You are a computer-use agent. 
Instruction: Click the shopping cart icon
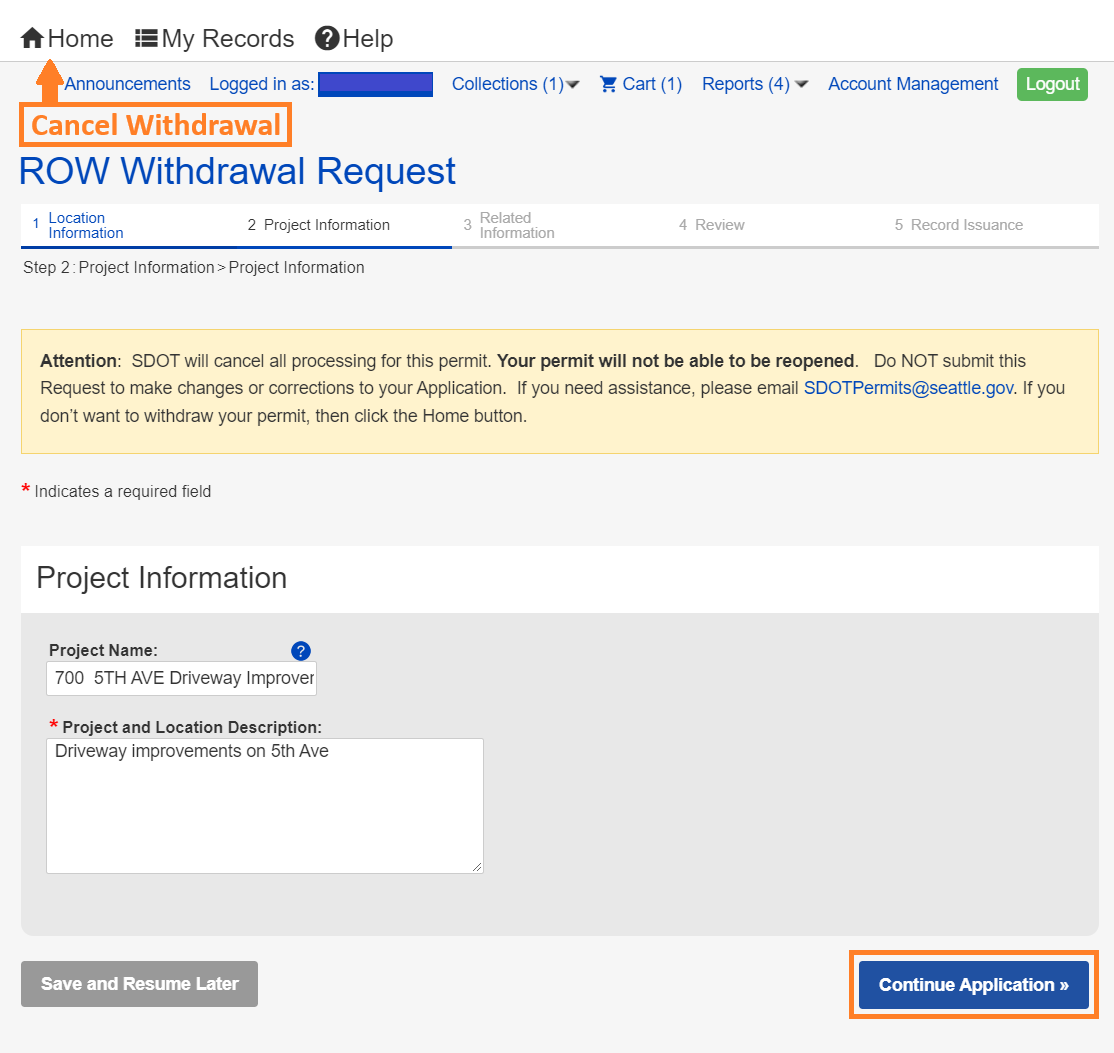608,85
